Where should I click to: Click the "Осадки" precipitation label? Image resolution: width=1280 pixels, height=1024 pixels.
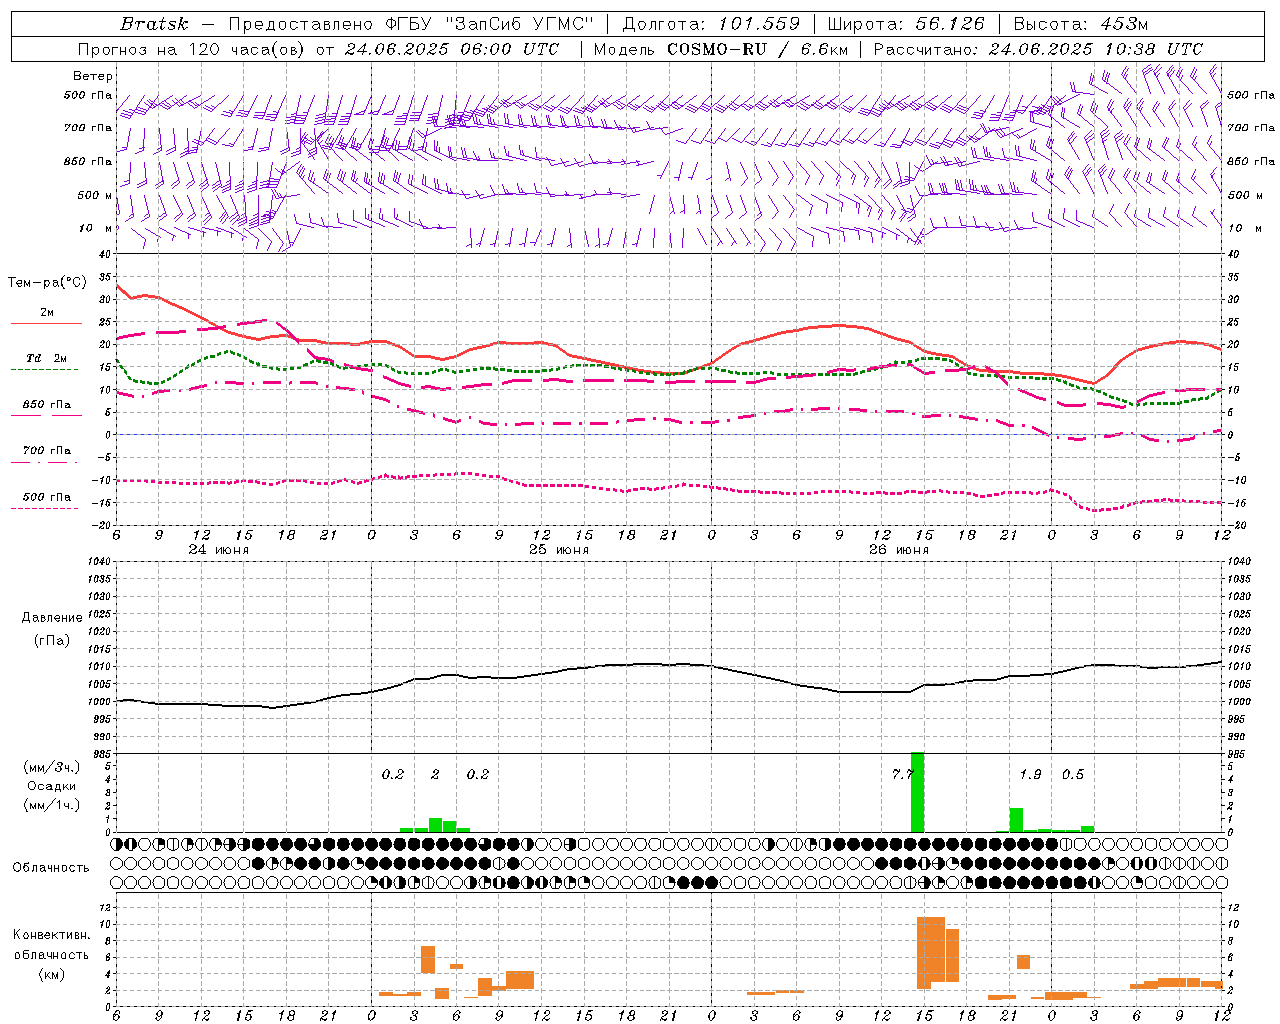51,786
